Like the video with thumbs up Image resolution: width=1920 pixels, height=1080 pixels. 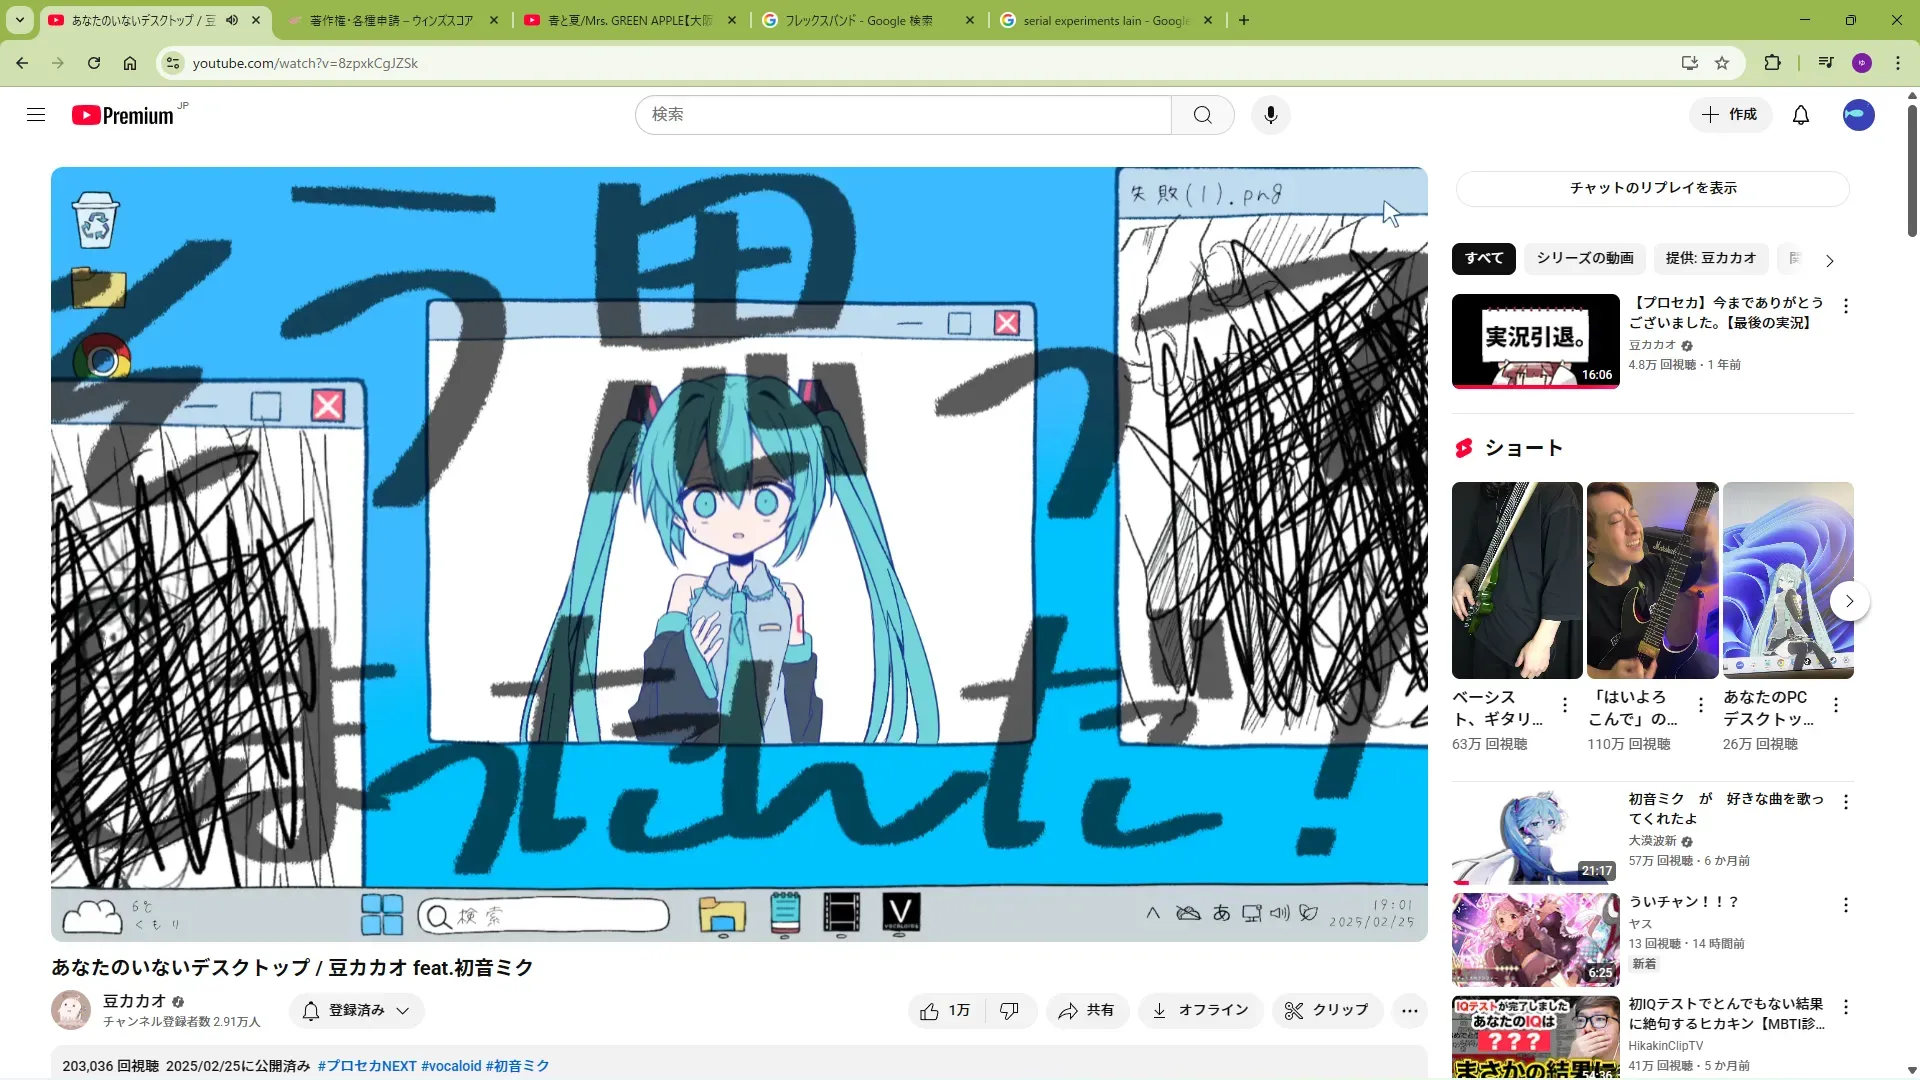click(945, 1011)
